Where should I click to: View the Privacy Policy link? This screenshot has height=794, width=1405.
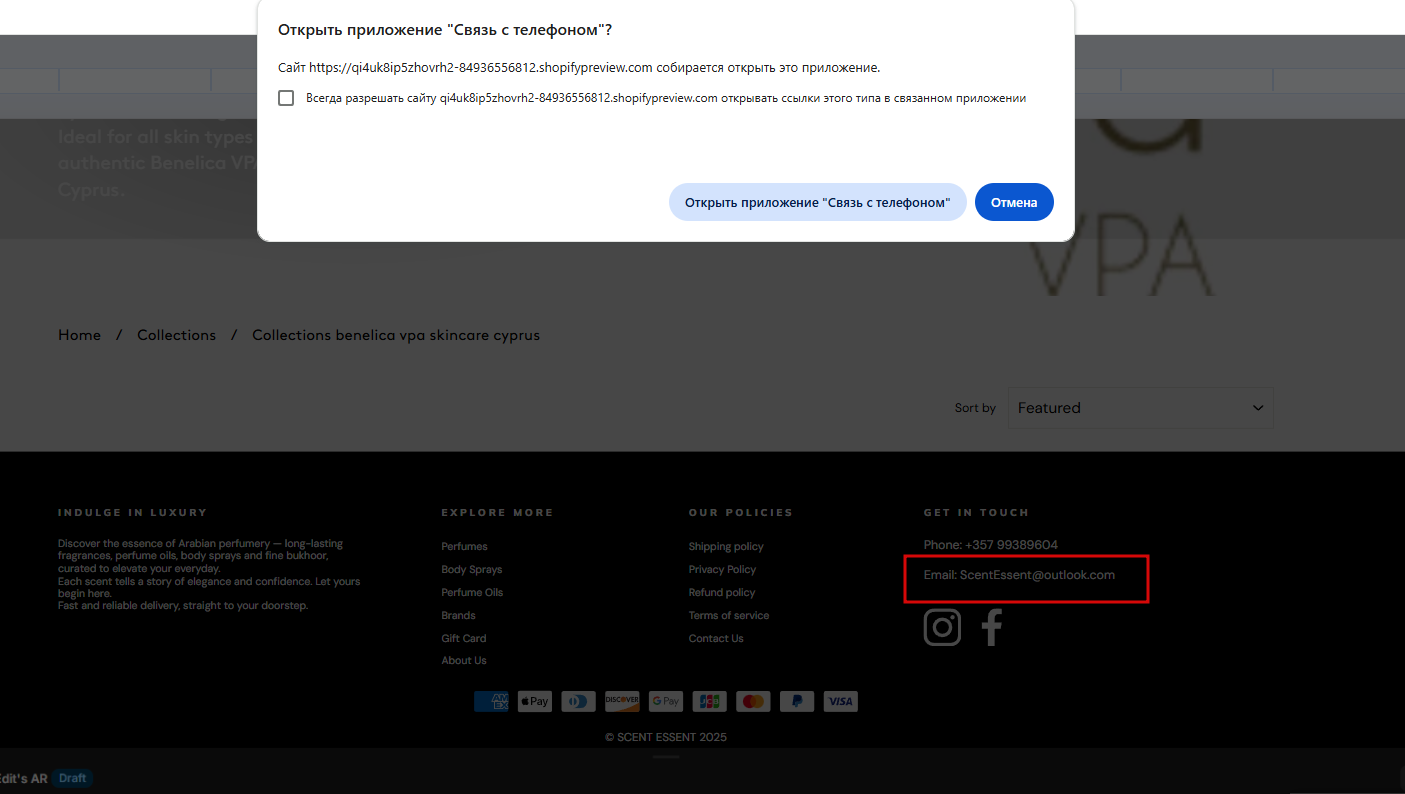click(722, 569)
